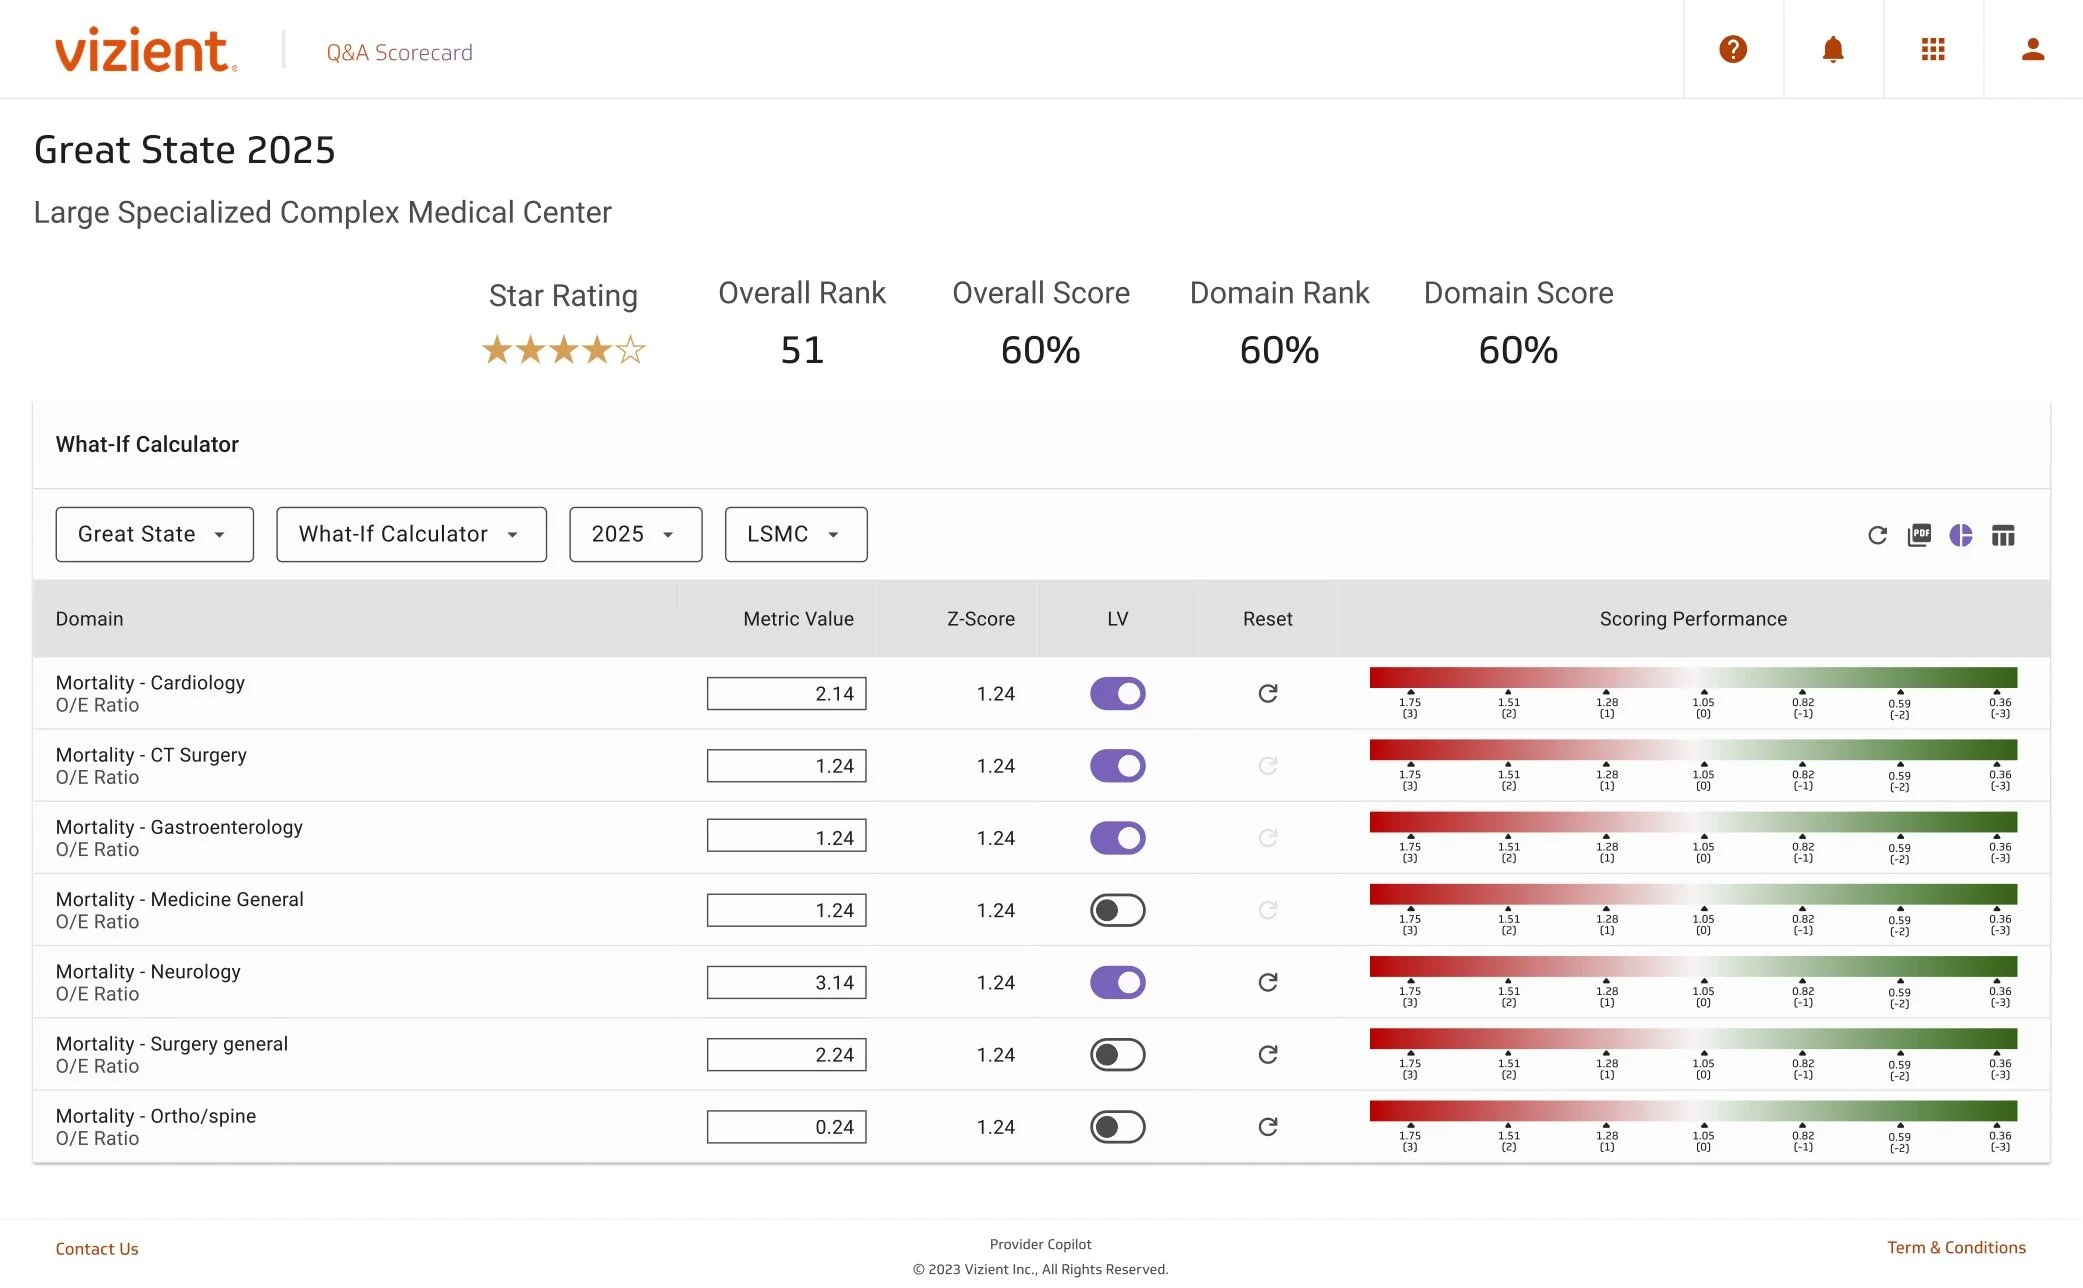Open the What-If Calculator dropdown menu

tap(411, 534)
